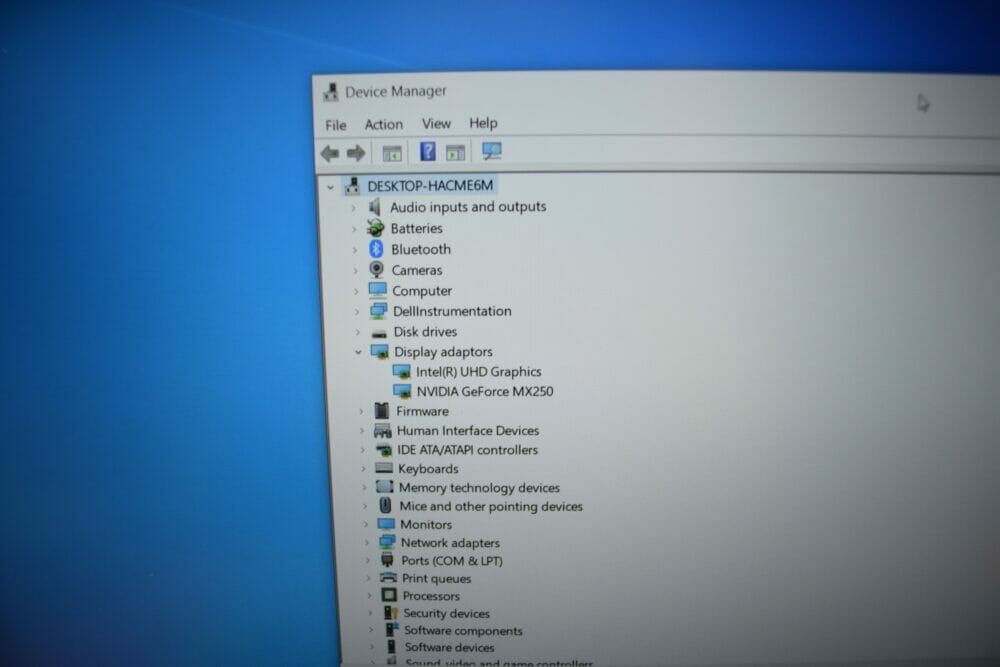Click the Display adaptors category icon

pos(380,351)
